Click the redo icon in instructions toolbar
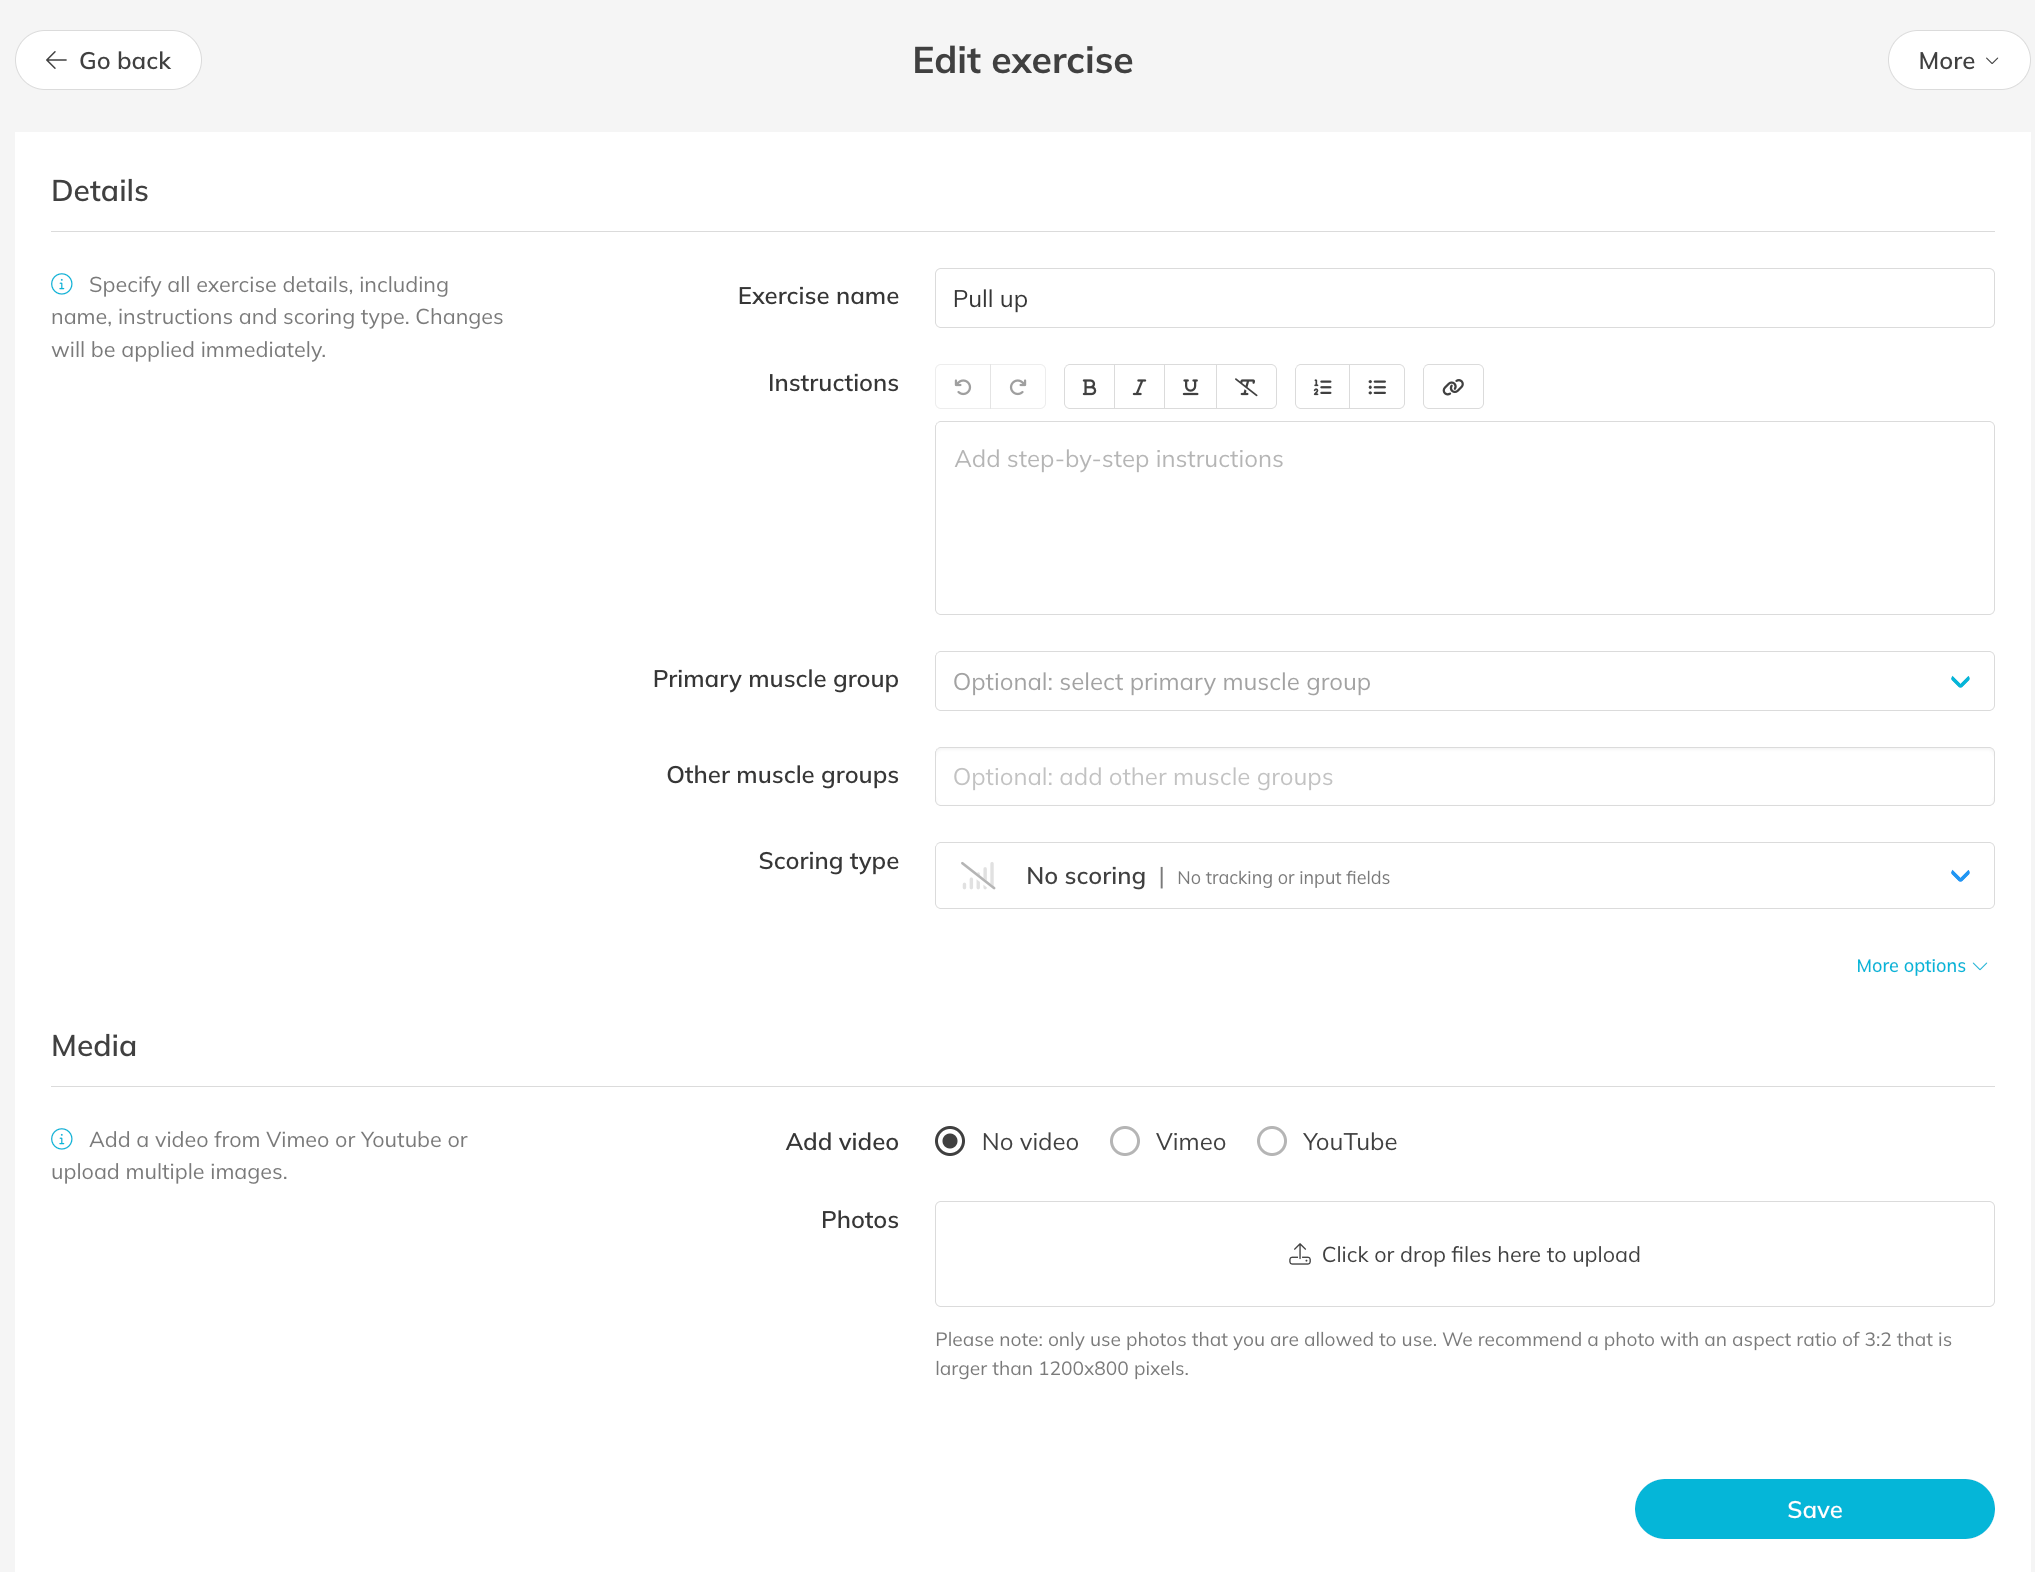This screenshot has width=2035, height=1572. tap(1018, 387)
